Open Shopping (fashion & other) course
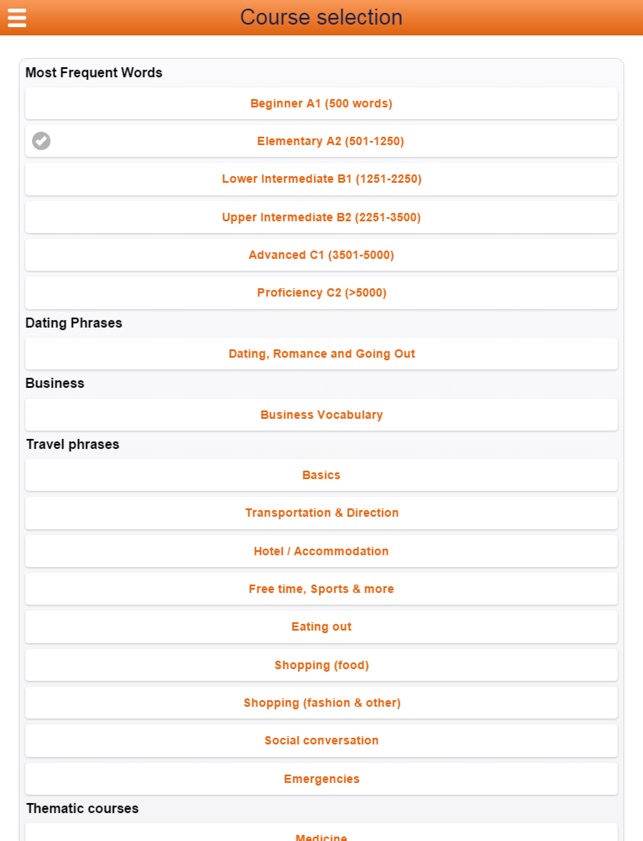The height and width of the screenshot is (841, 643). point(321,703)
